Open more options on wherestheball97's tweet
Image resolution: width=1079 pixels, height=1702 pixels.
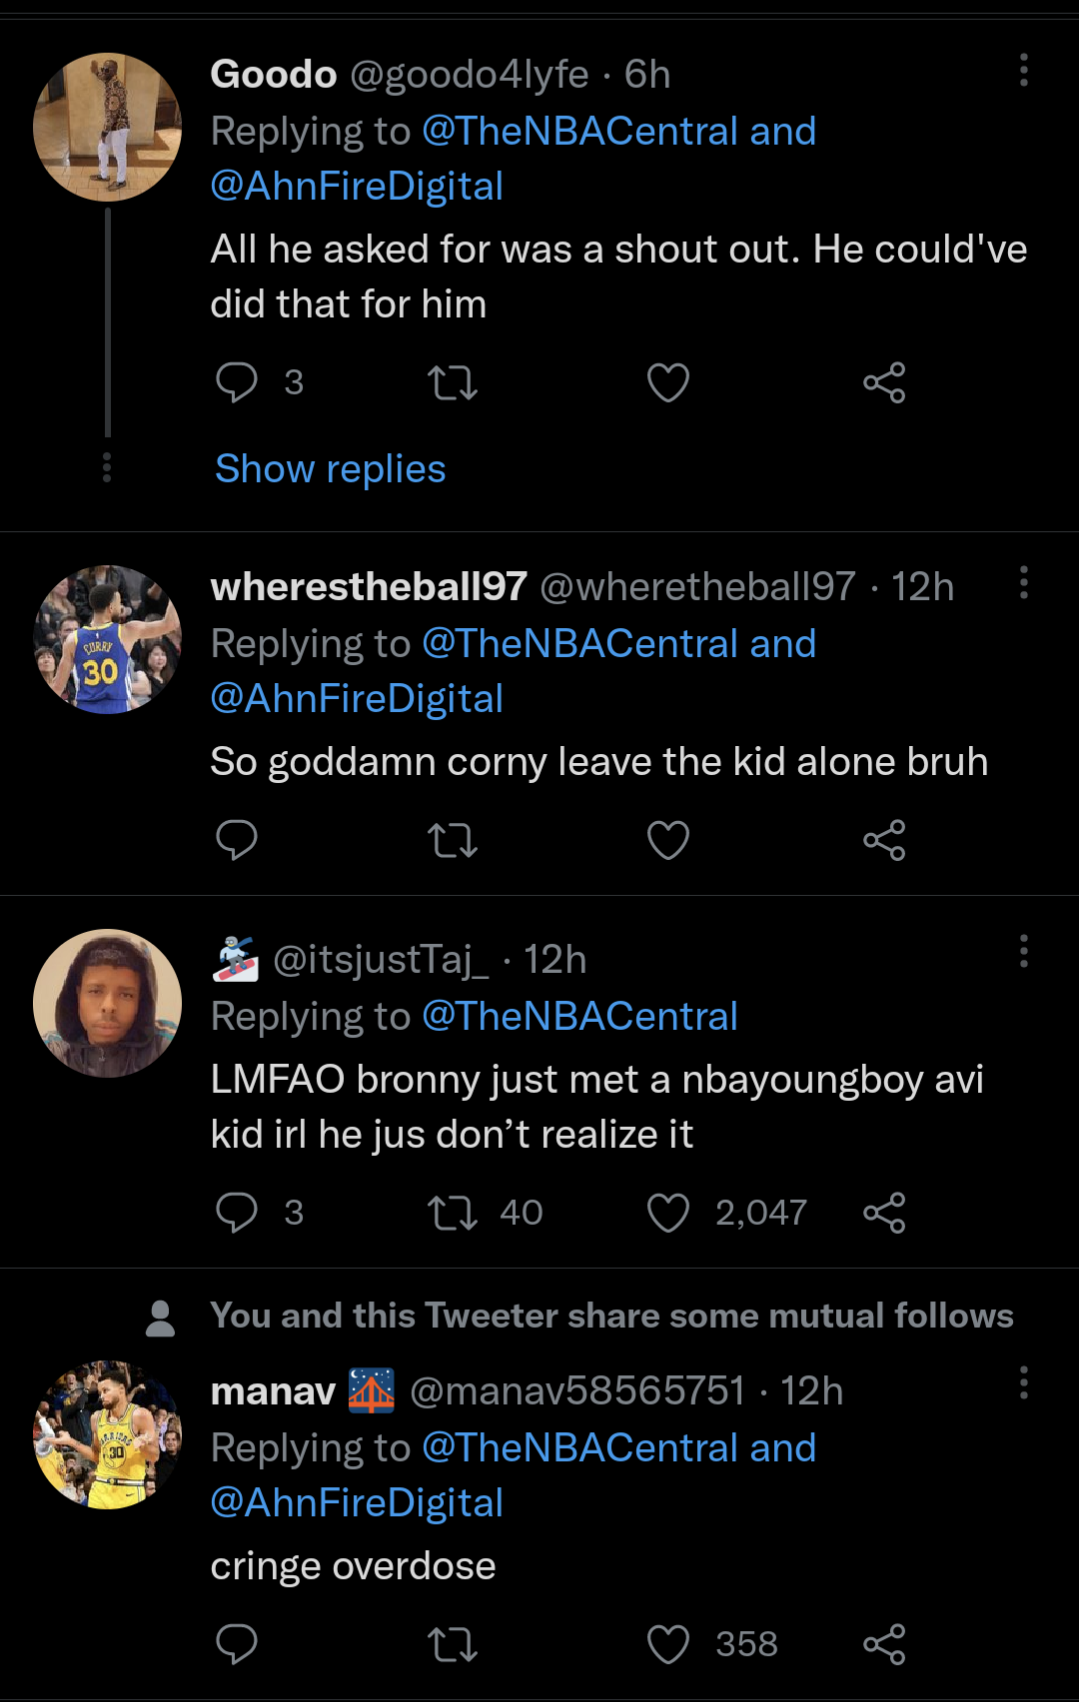pos(1023,582)
